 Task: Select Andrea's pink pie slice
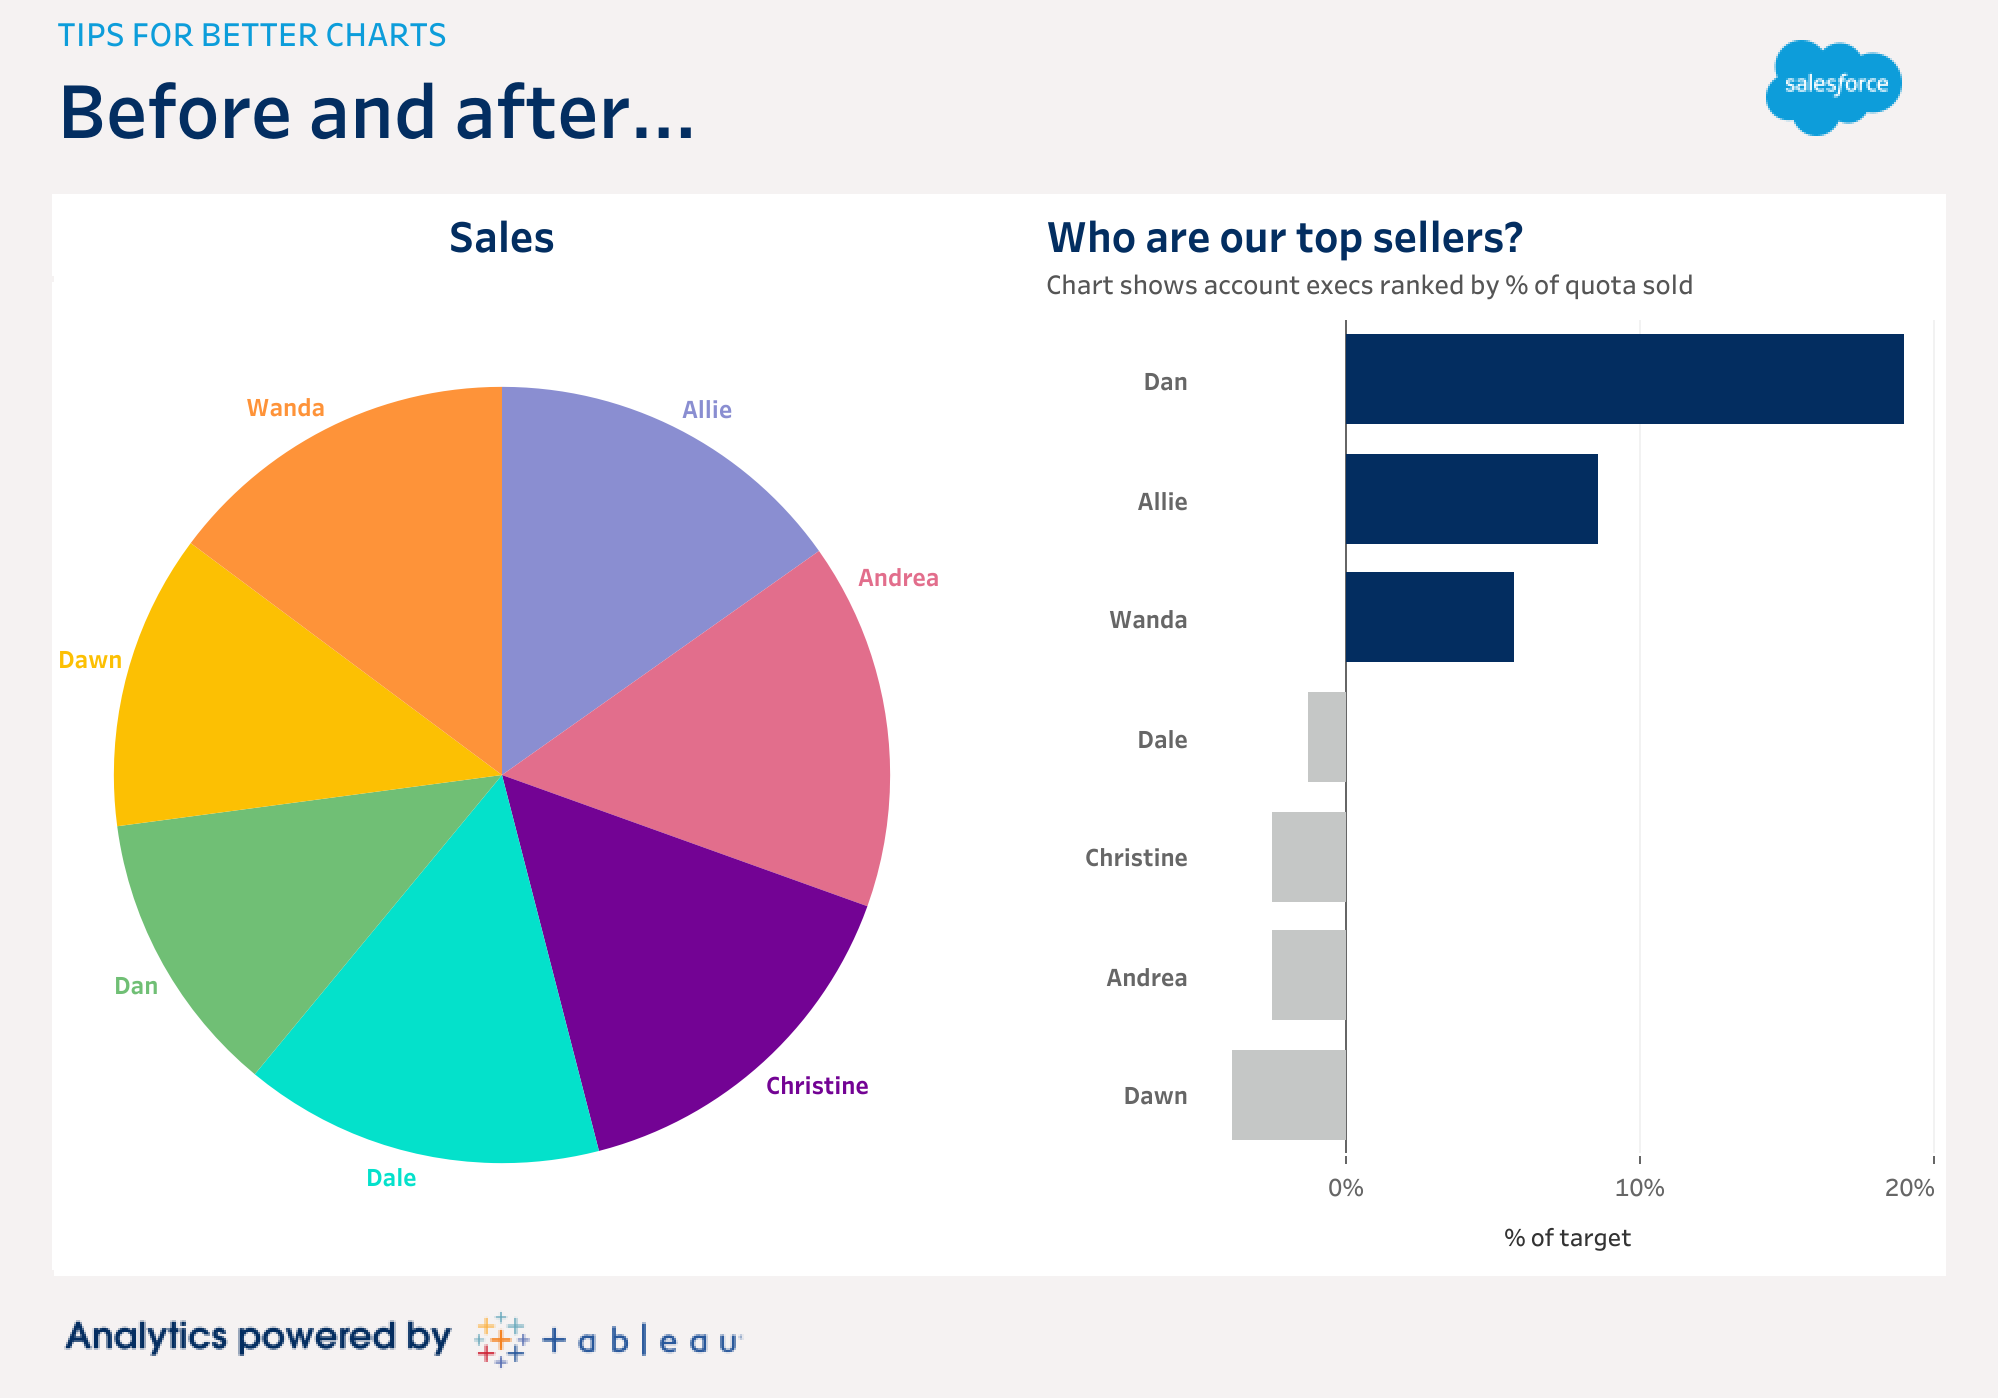coord(740,740)
